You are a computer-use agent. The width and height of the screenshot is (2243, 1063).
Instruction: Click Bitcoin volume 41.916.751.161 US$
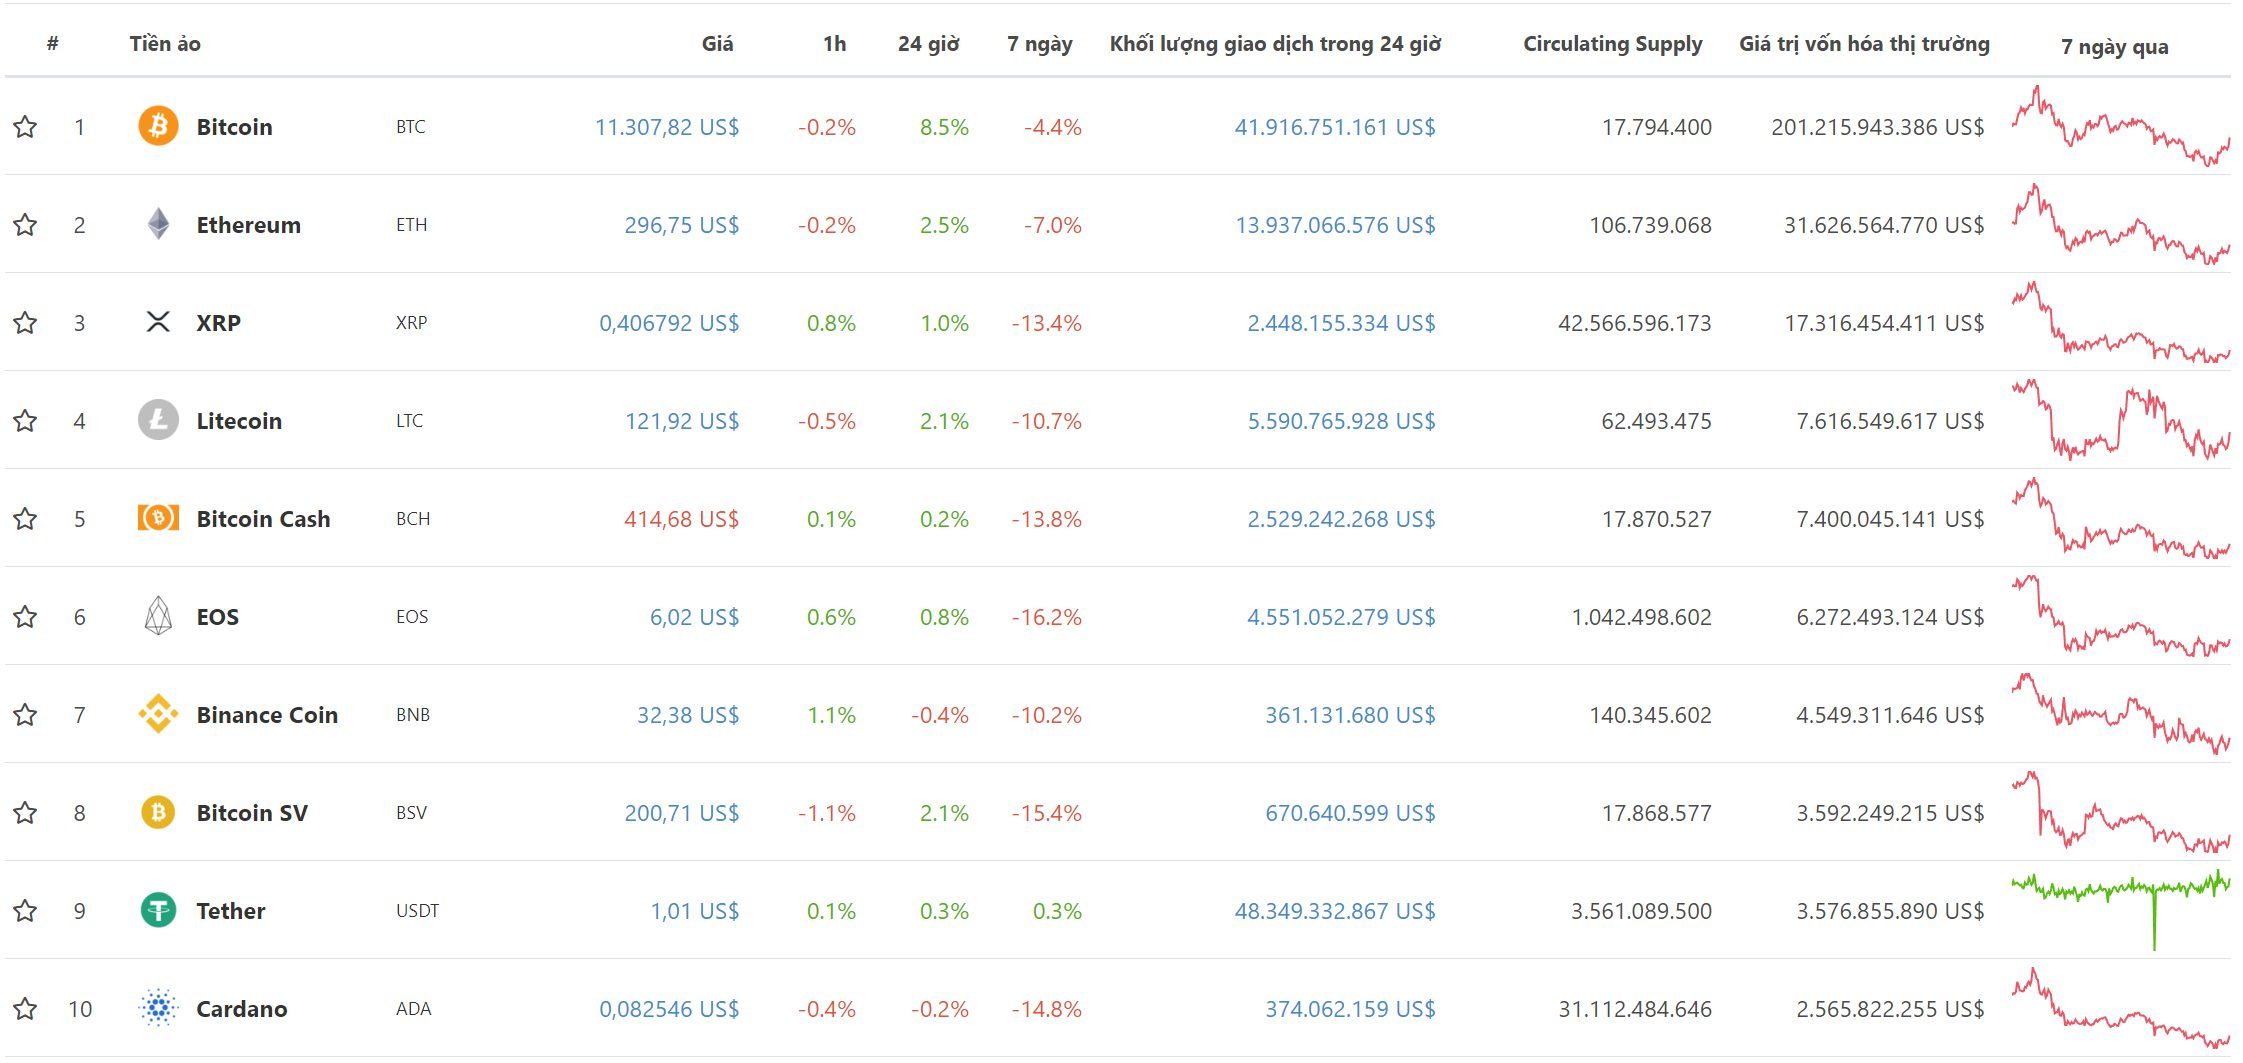(1334, 127)
